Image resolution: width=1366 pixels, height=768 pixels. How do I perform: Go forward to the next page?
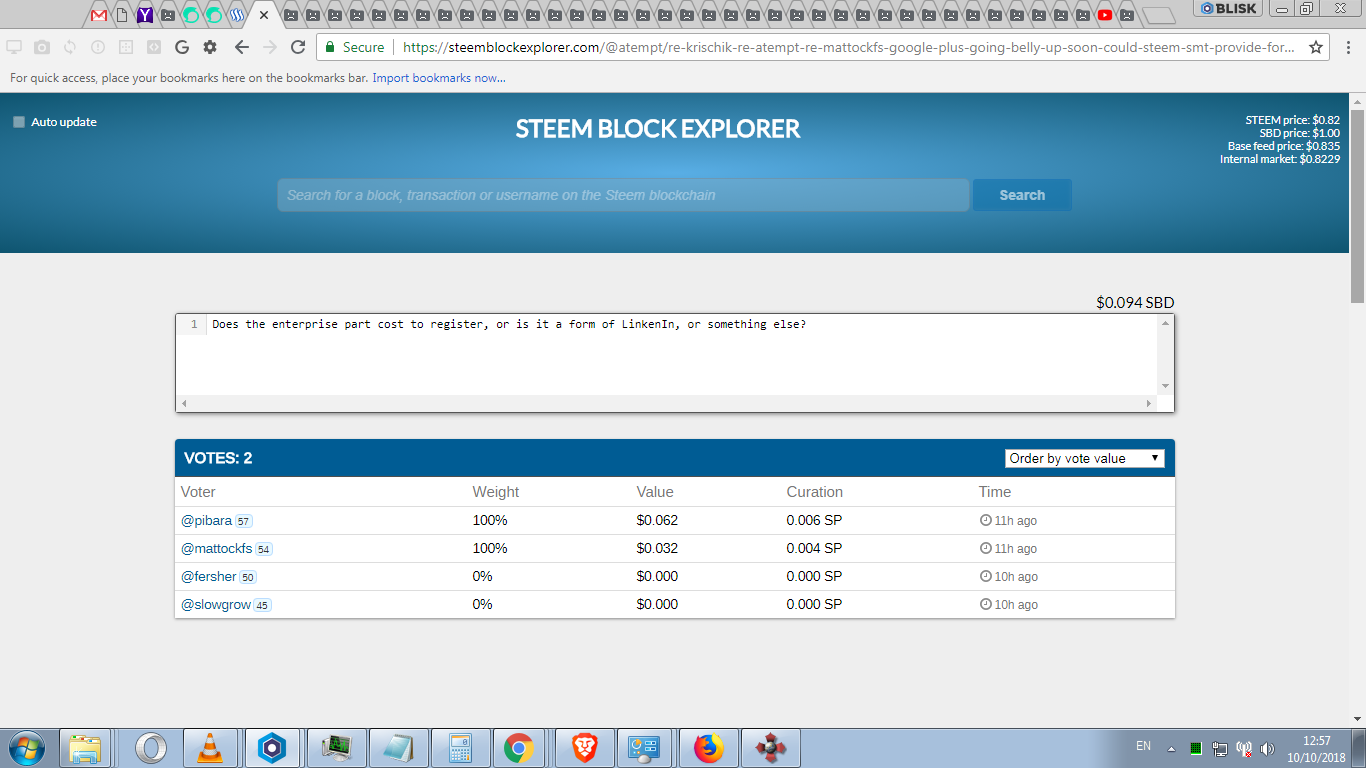point(269,47)
